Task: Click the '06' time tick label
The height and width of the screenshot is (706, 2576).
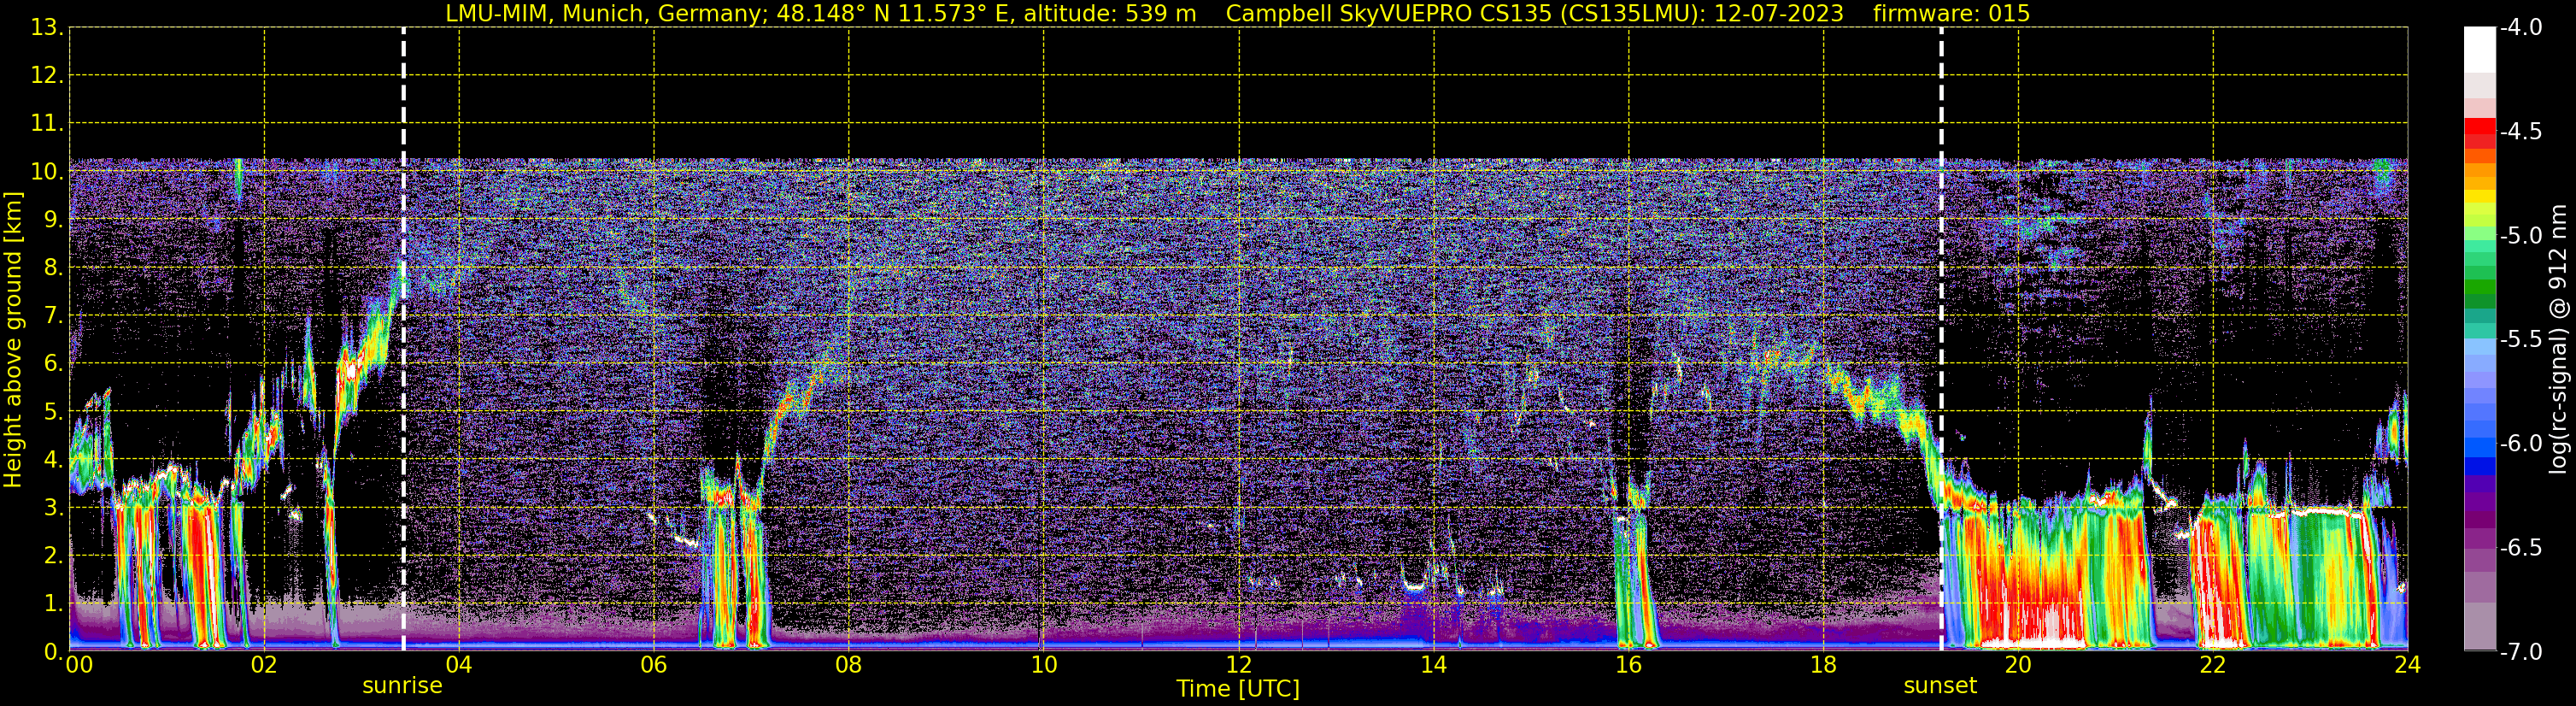Action: point(654,665)
